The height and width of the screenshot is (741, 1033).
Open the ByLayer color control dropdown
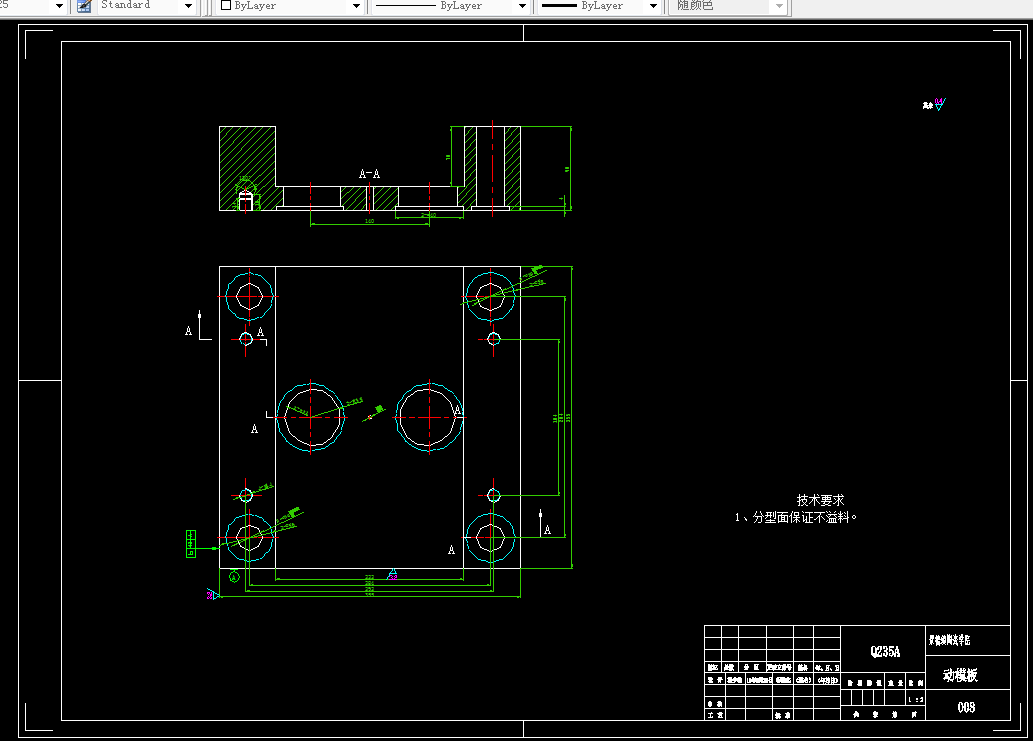[x=356, y=6]
